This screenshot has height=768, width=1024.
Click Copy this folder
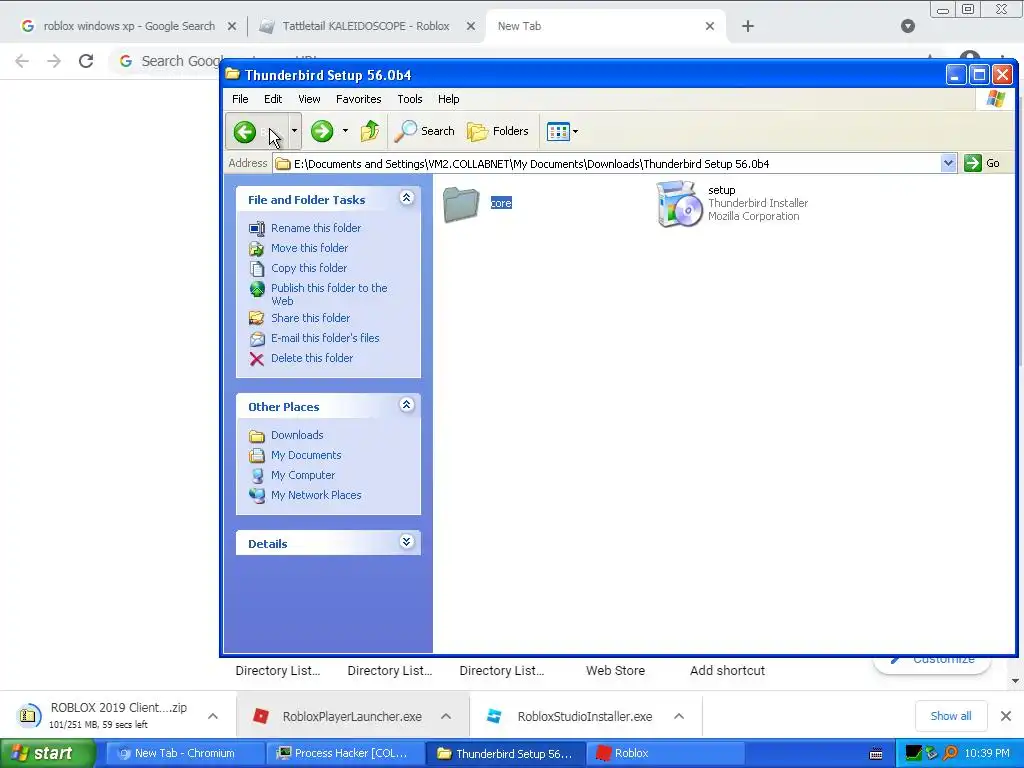[x=309, y=268]
